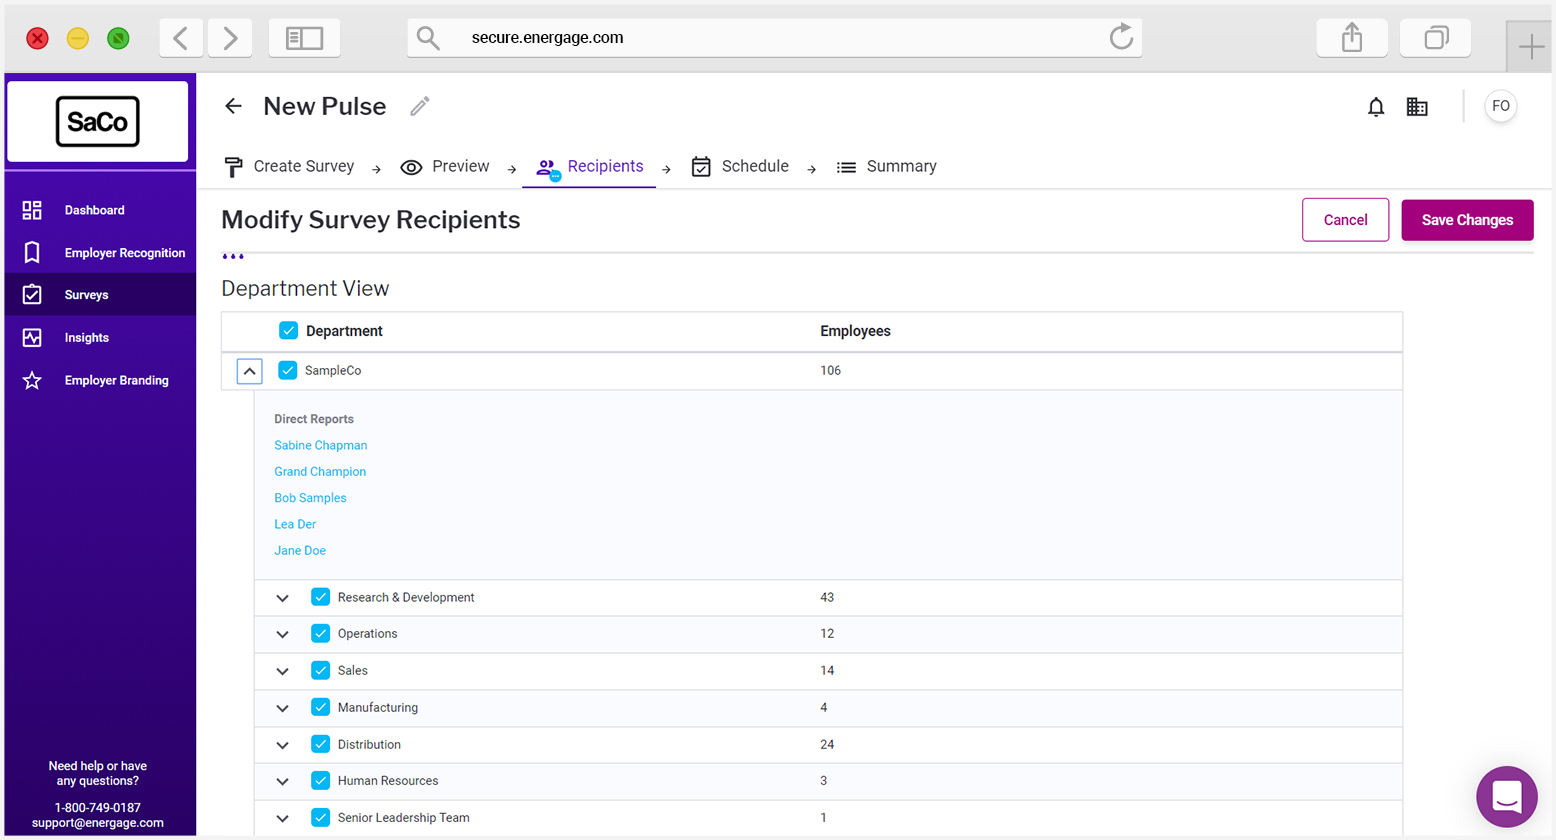The height and width of the screenshot is (840, 1556).
Task: Expand the Operations row
Action: pyautogui.click(x=283, y=634)
